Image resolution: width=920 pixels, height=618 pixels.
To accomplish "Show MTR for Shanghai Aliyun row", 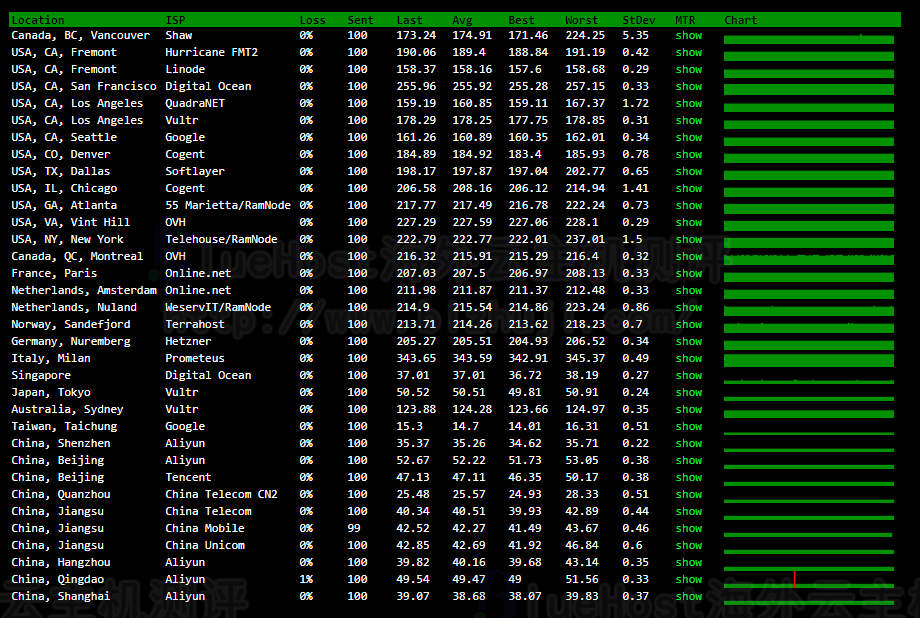I will coord(688,597).
